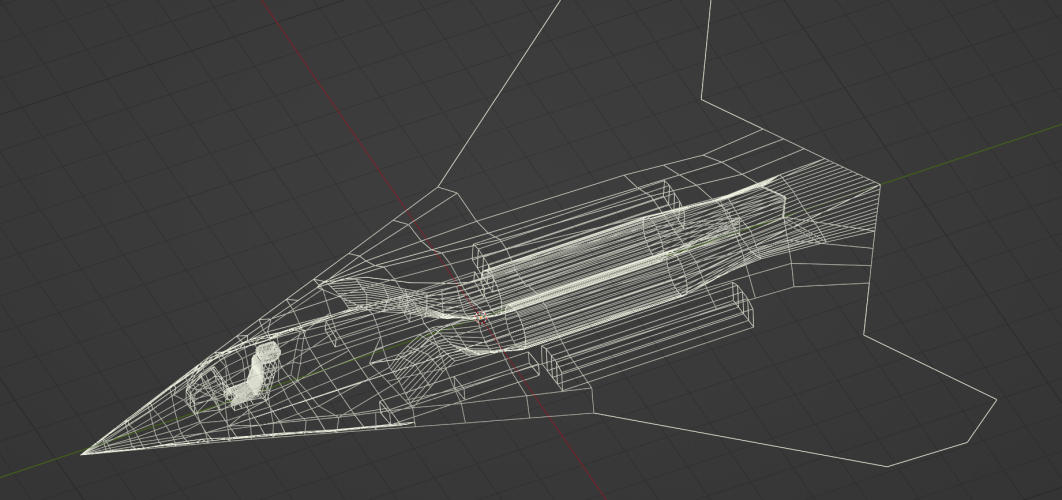
Task: Click the 3D cursor at world origin
Action: coord(482,317)
